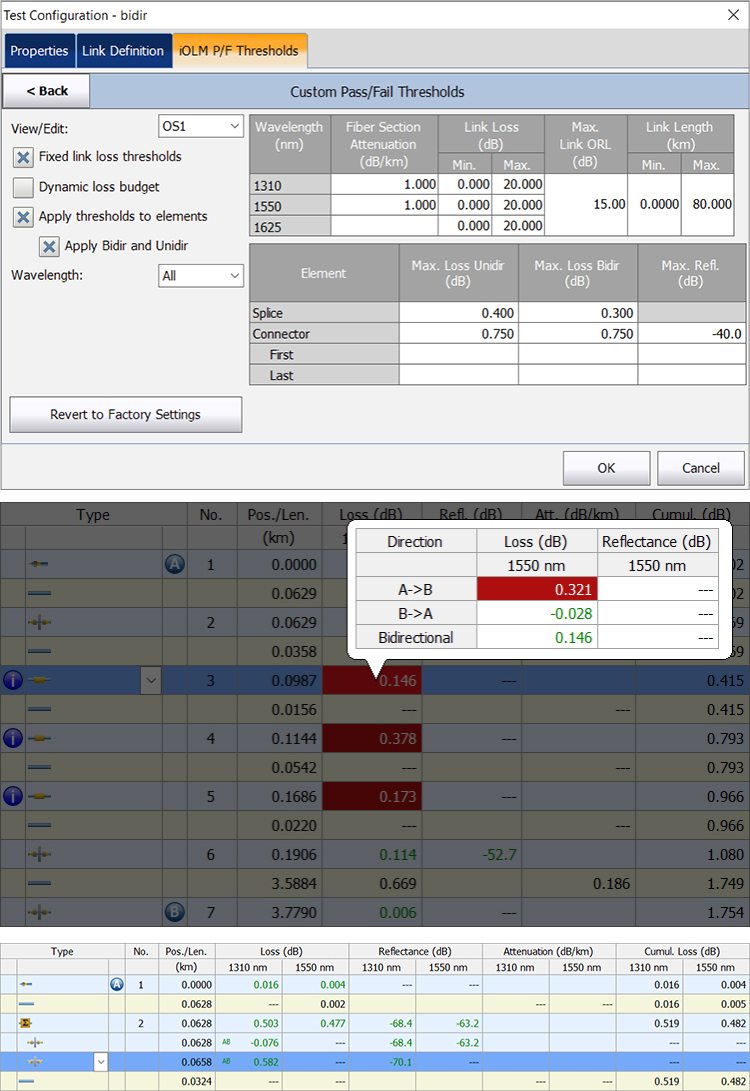Edit Splice Max. Loss Unidir field
The image size is (750, 1091).
point(458,313)
